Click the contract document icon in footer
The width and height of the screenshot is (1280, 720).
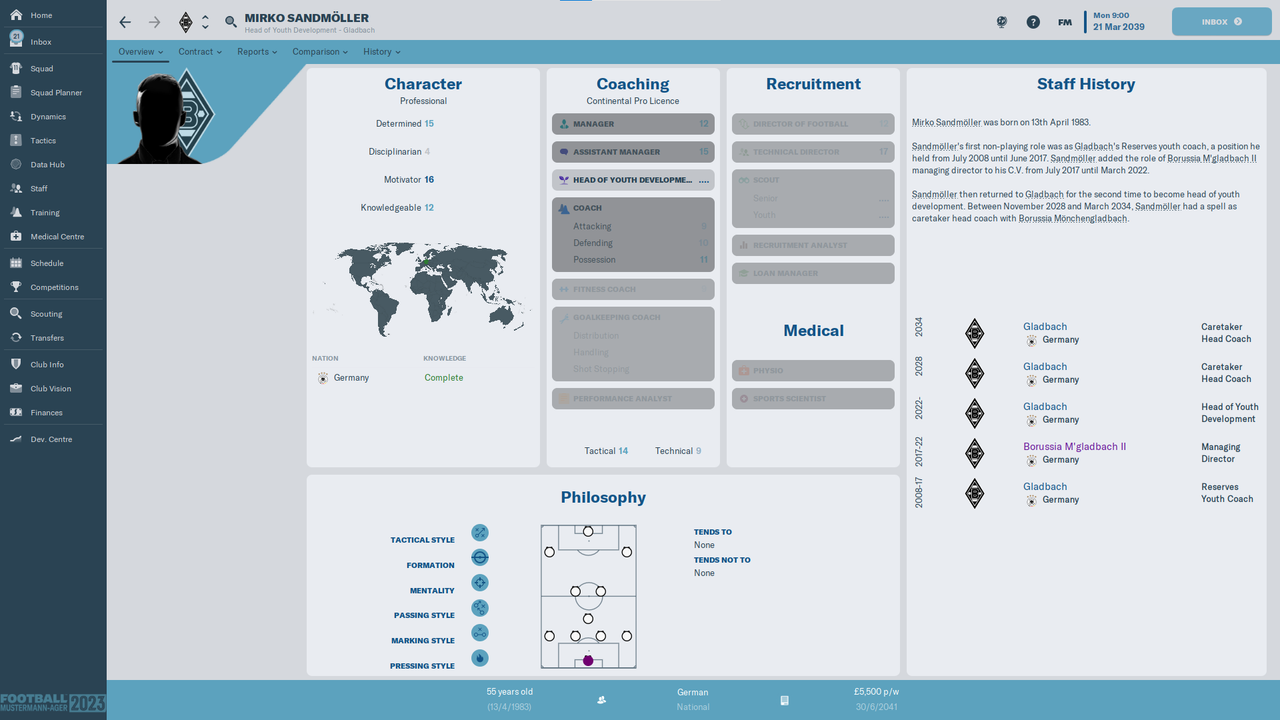point(785,700)
